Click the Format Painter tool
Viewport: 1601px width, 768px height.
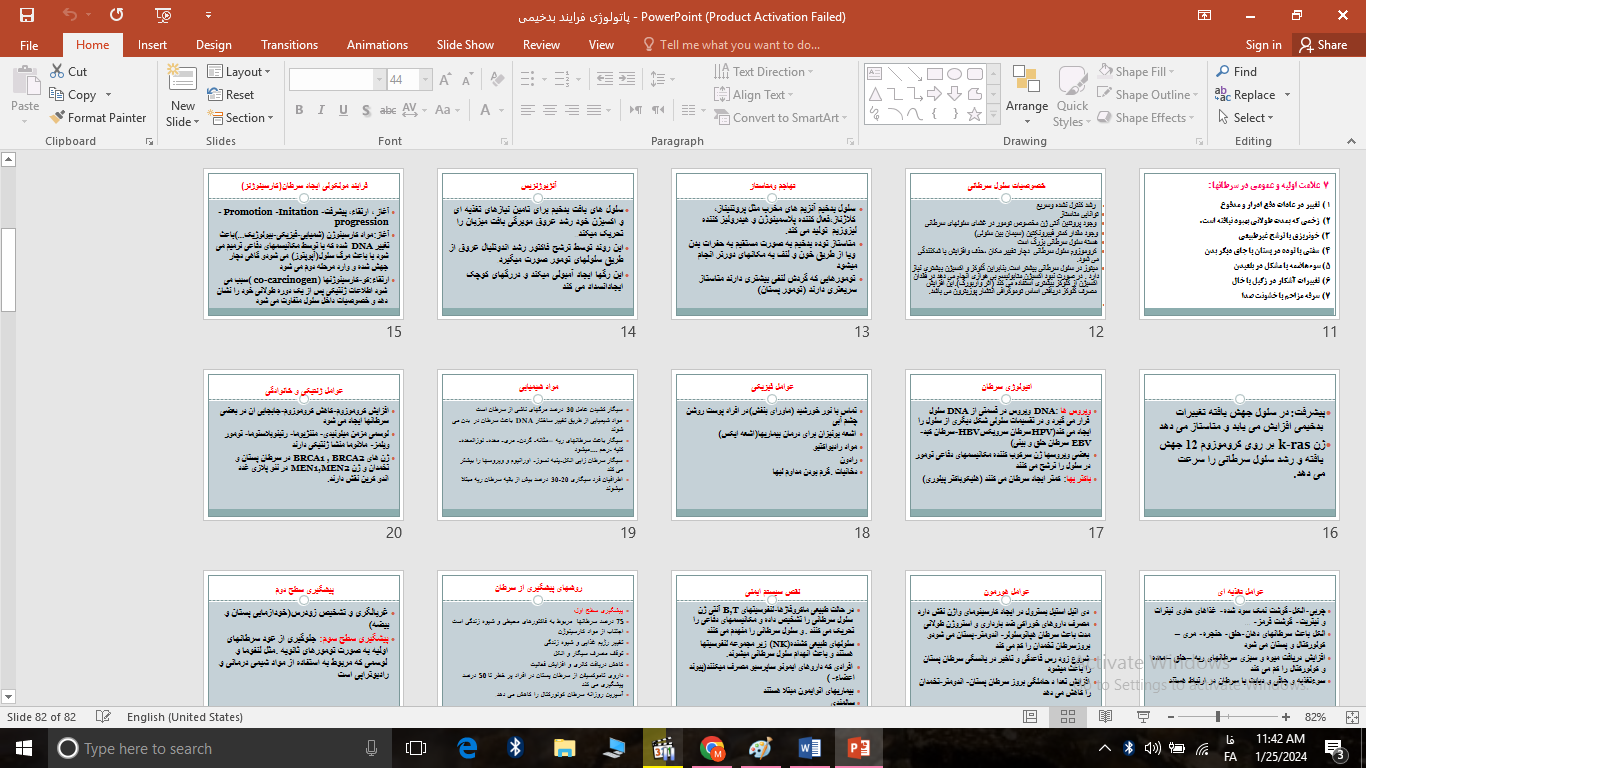coord(98,118)
